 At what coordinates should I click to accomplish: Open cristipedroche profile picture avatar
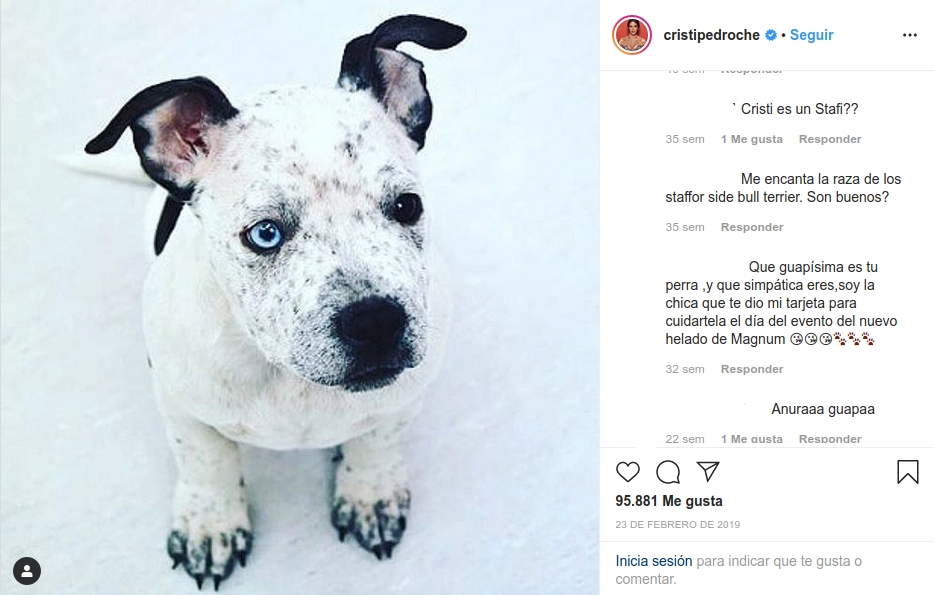[x=632, y=35]
